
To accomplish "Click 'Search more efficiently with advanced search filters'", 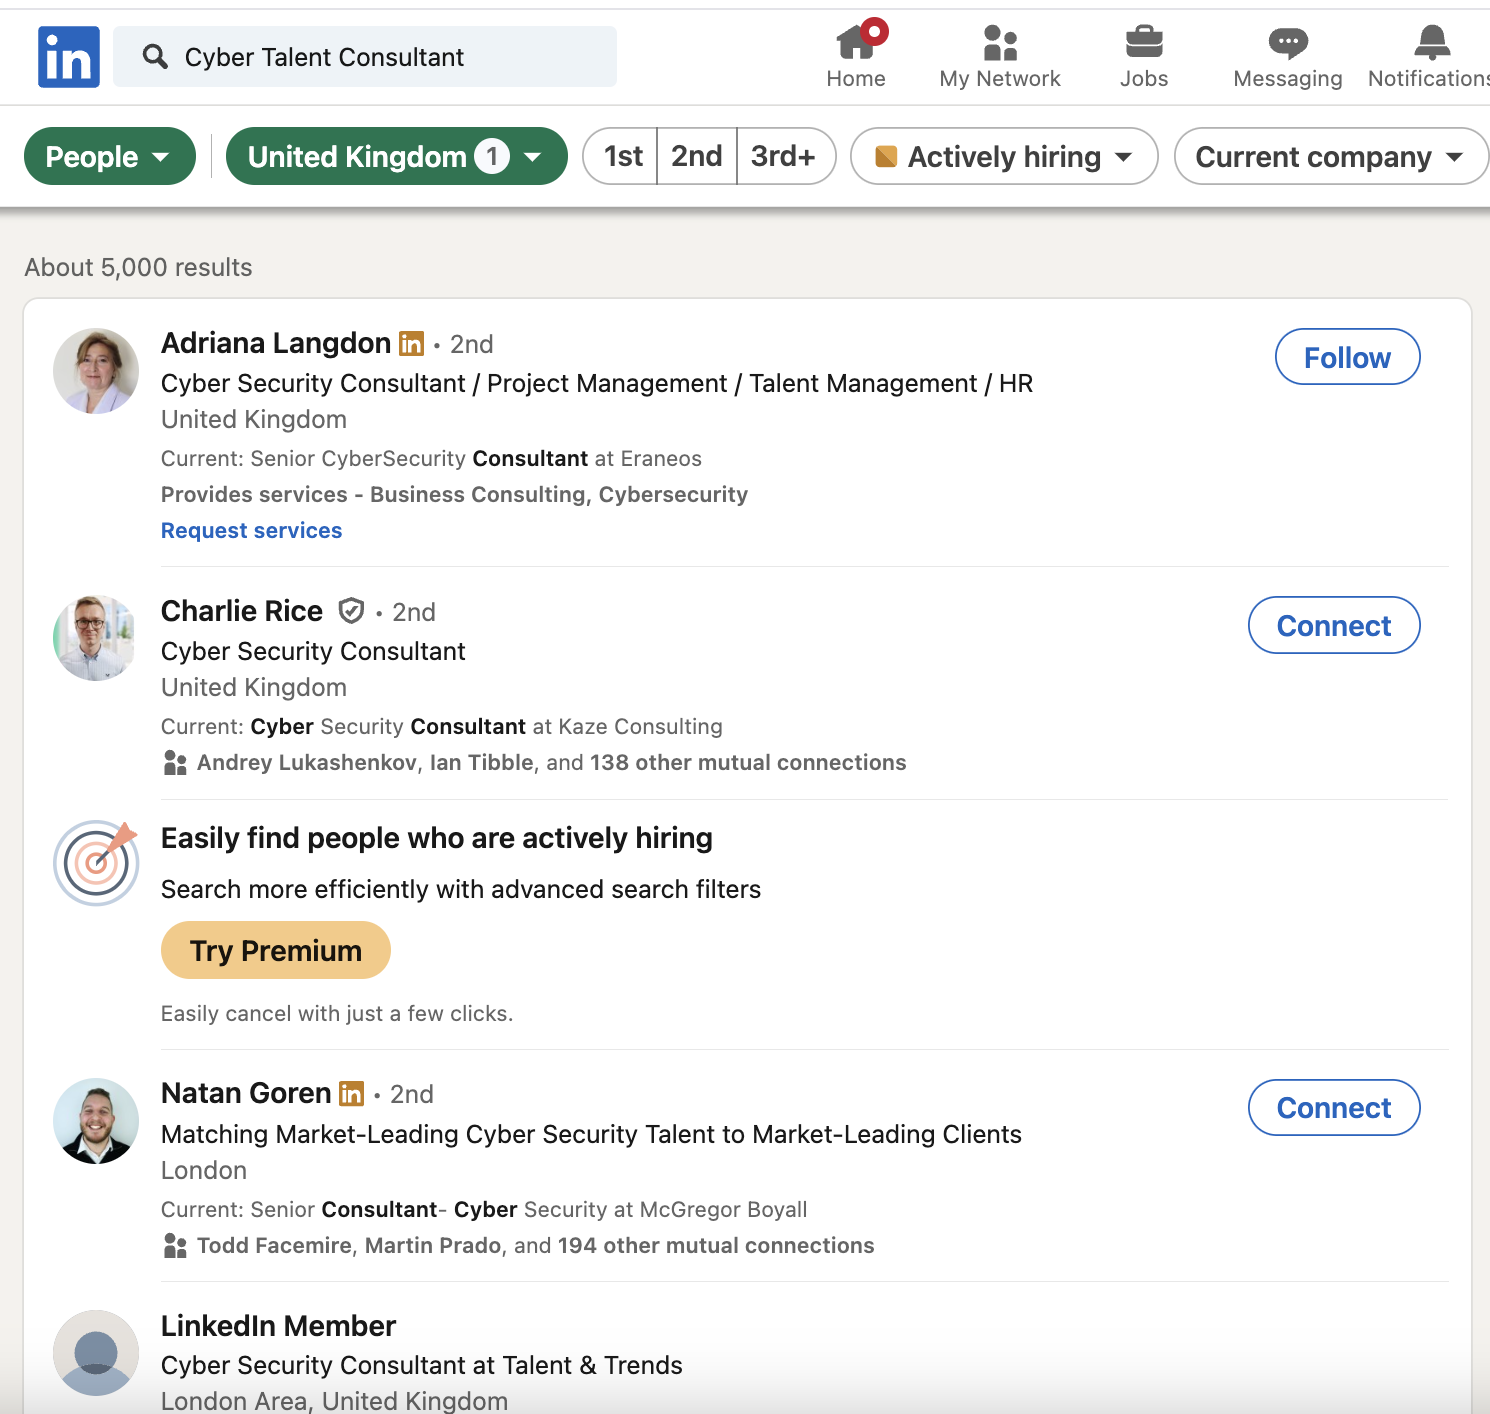I will point(461,889).
